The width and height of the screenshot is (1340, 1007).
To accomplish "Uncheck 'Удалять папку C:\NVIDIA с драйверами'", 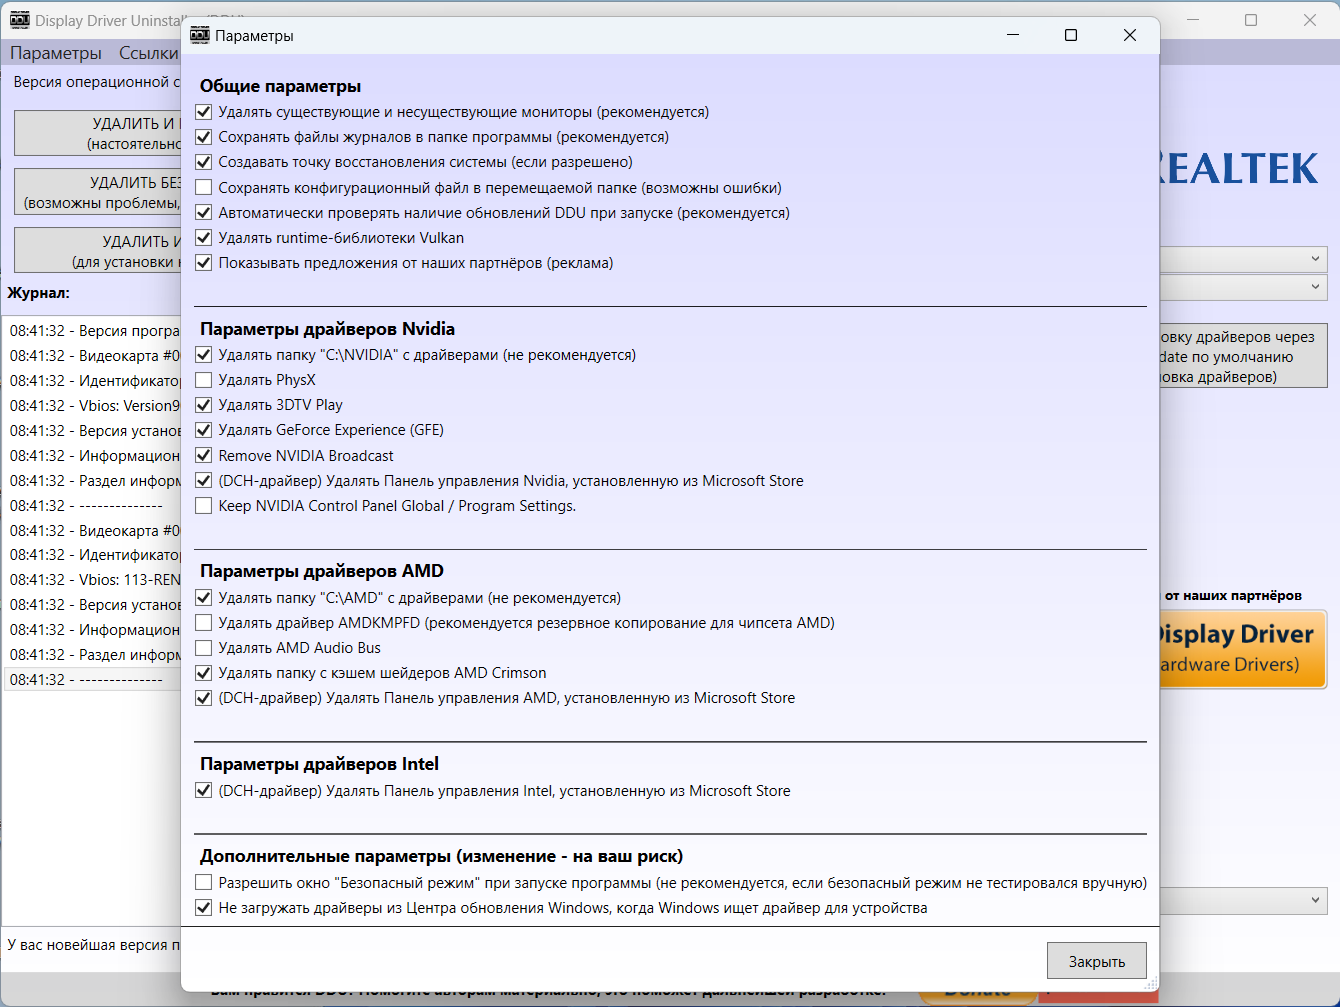I will click(204, 355).
